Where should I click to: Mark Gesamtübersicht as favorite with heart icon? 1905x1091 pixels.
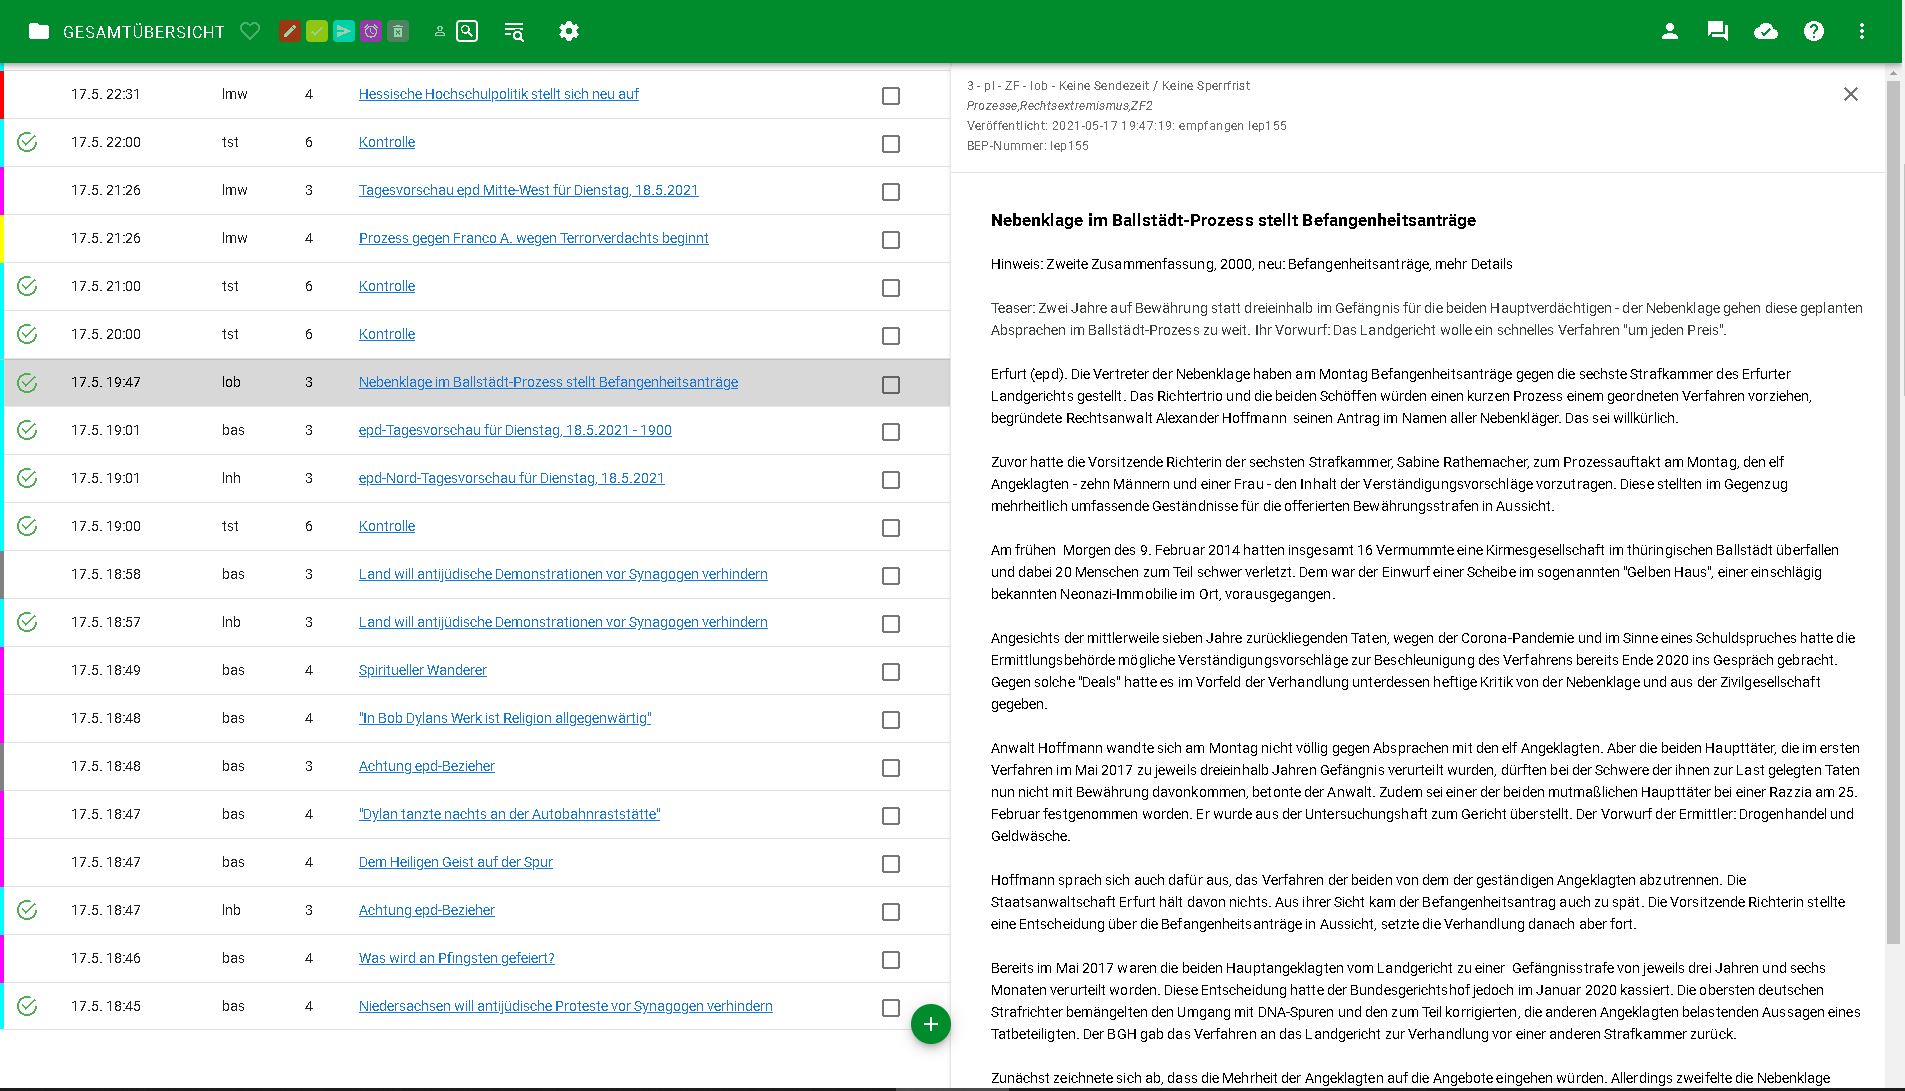(x=250, y=31)
